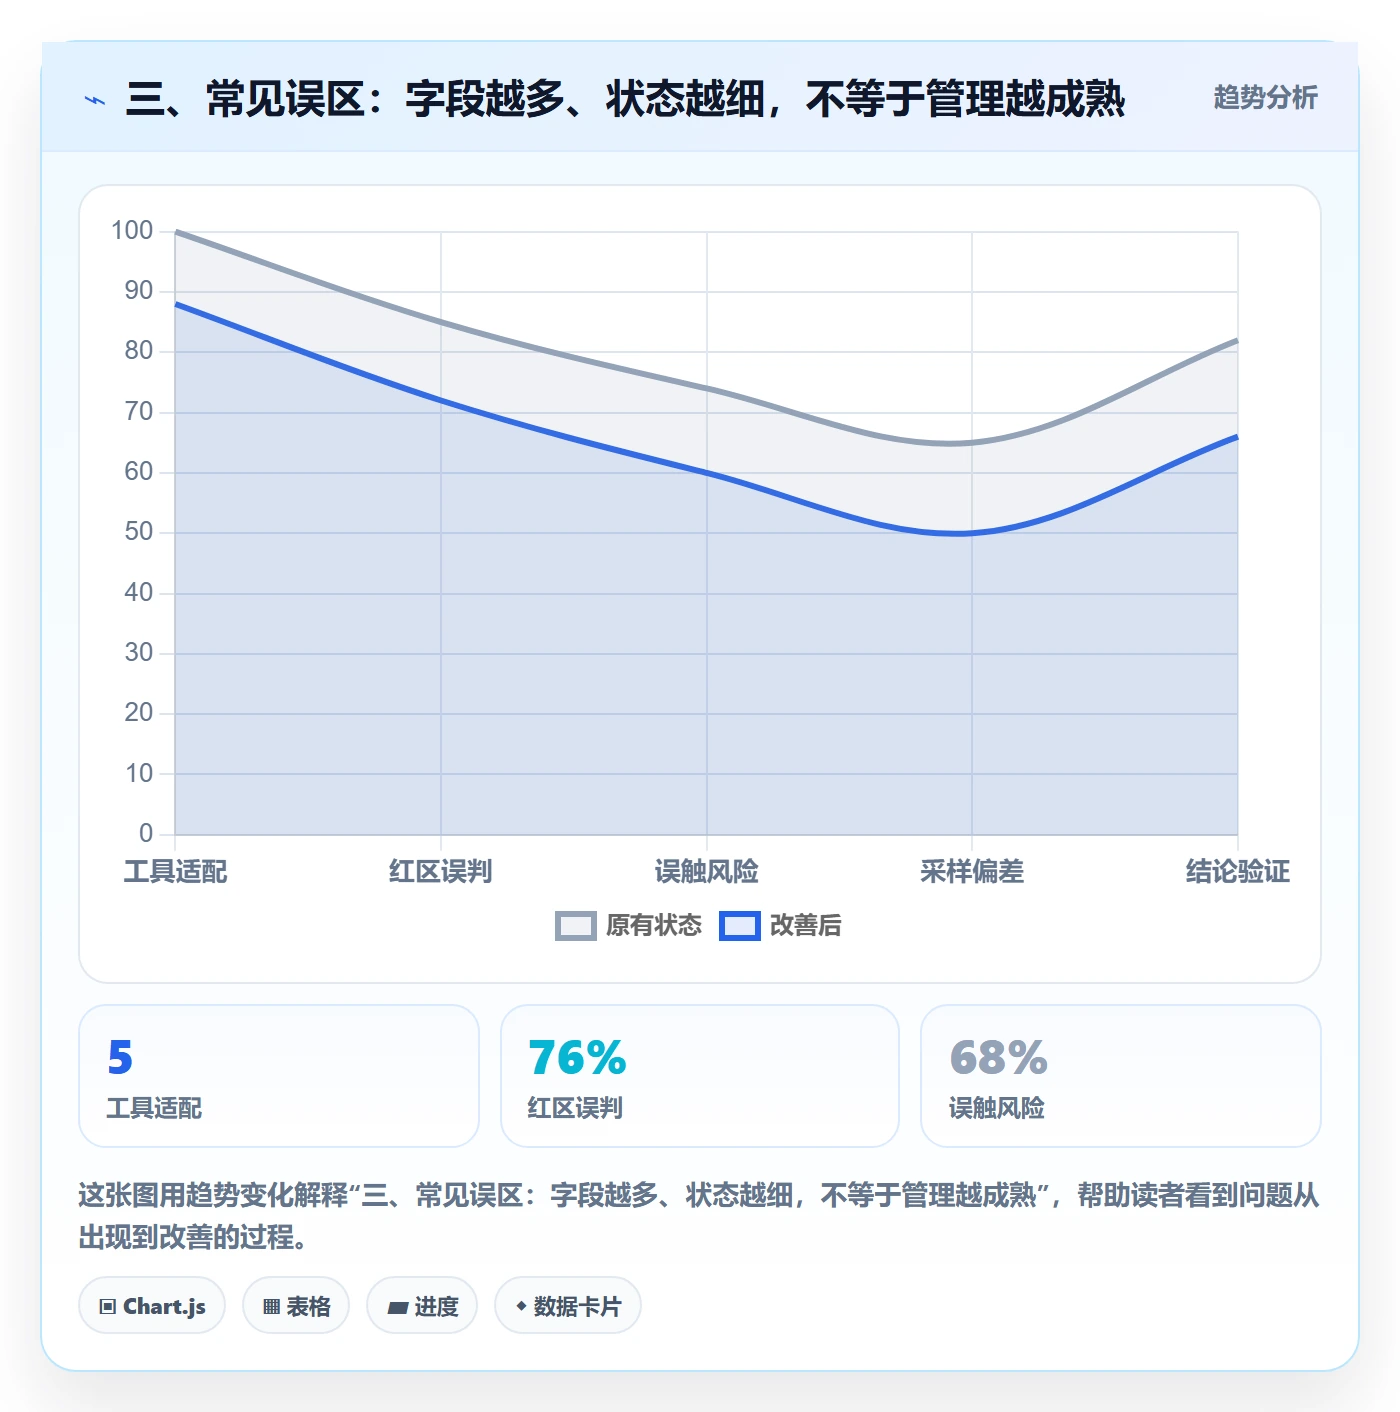Click the 结论验证 x-axis label

coord(1238,872)
